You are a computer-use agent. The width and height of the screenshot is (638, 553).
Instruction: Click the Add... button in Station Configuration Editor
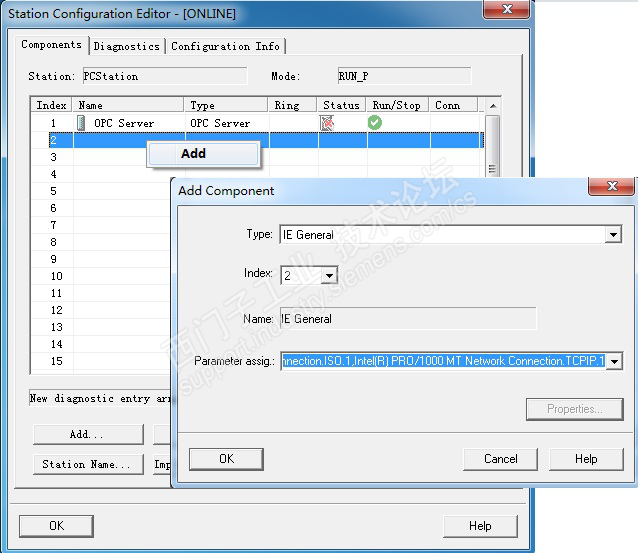tap(88, 435)
